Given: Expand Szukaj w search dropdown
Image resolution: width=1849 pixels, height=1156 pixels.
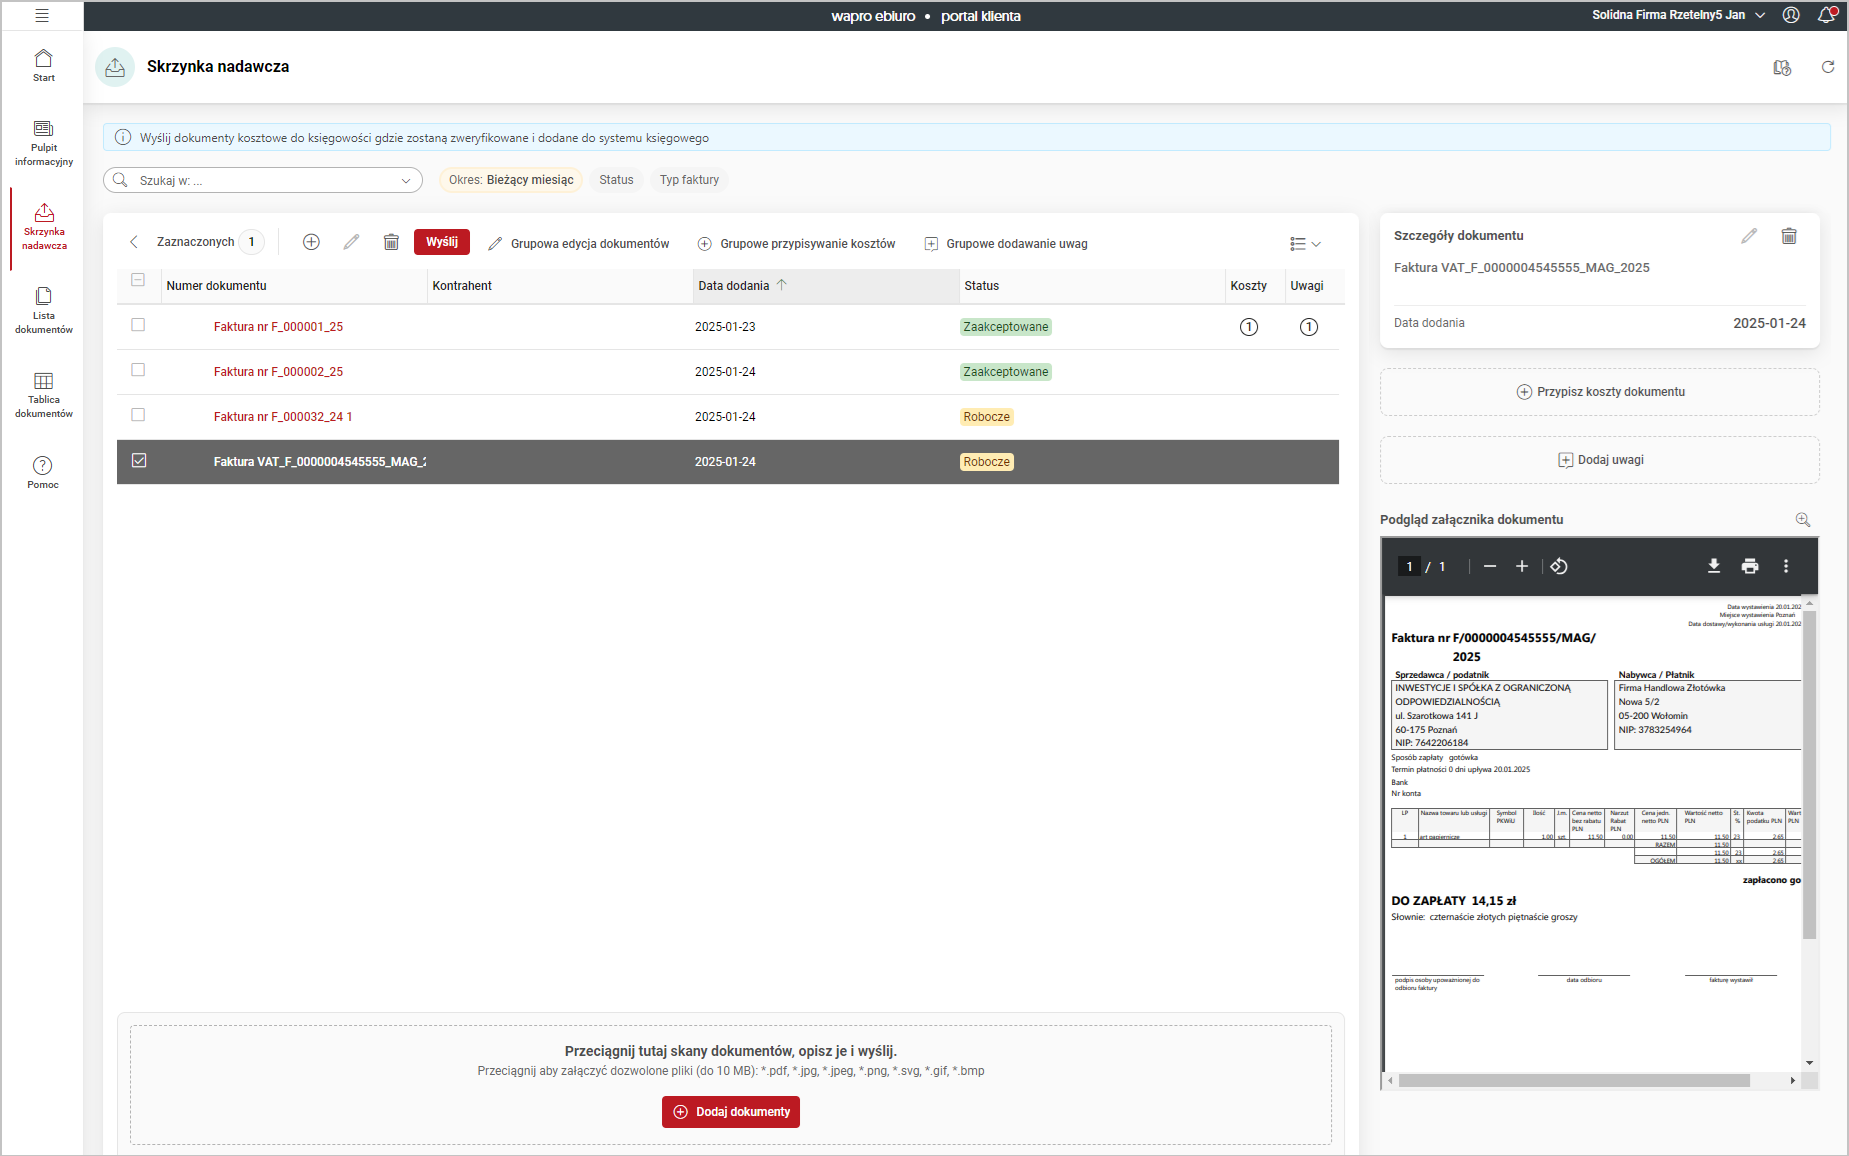Looking at the screenshot, I should (x=406, y=181).
